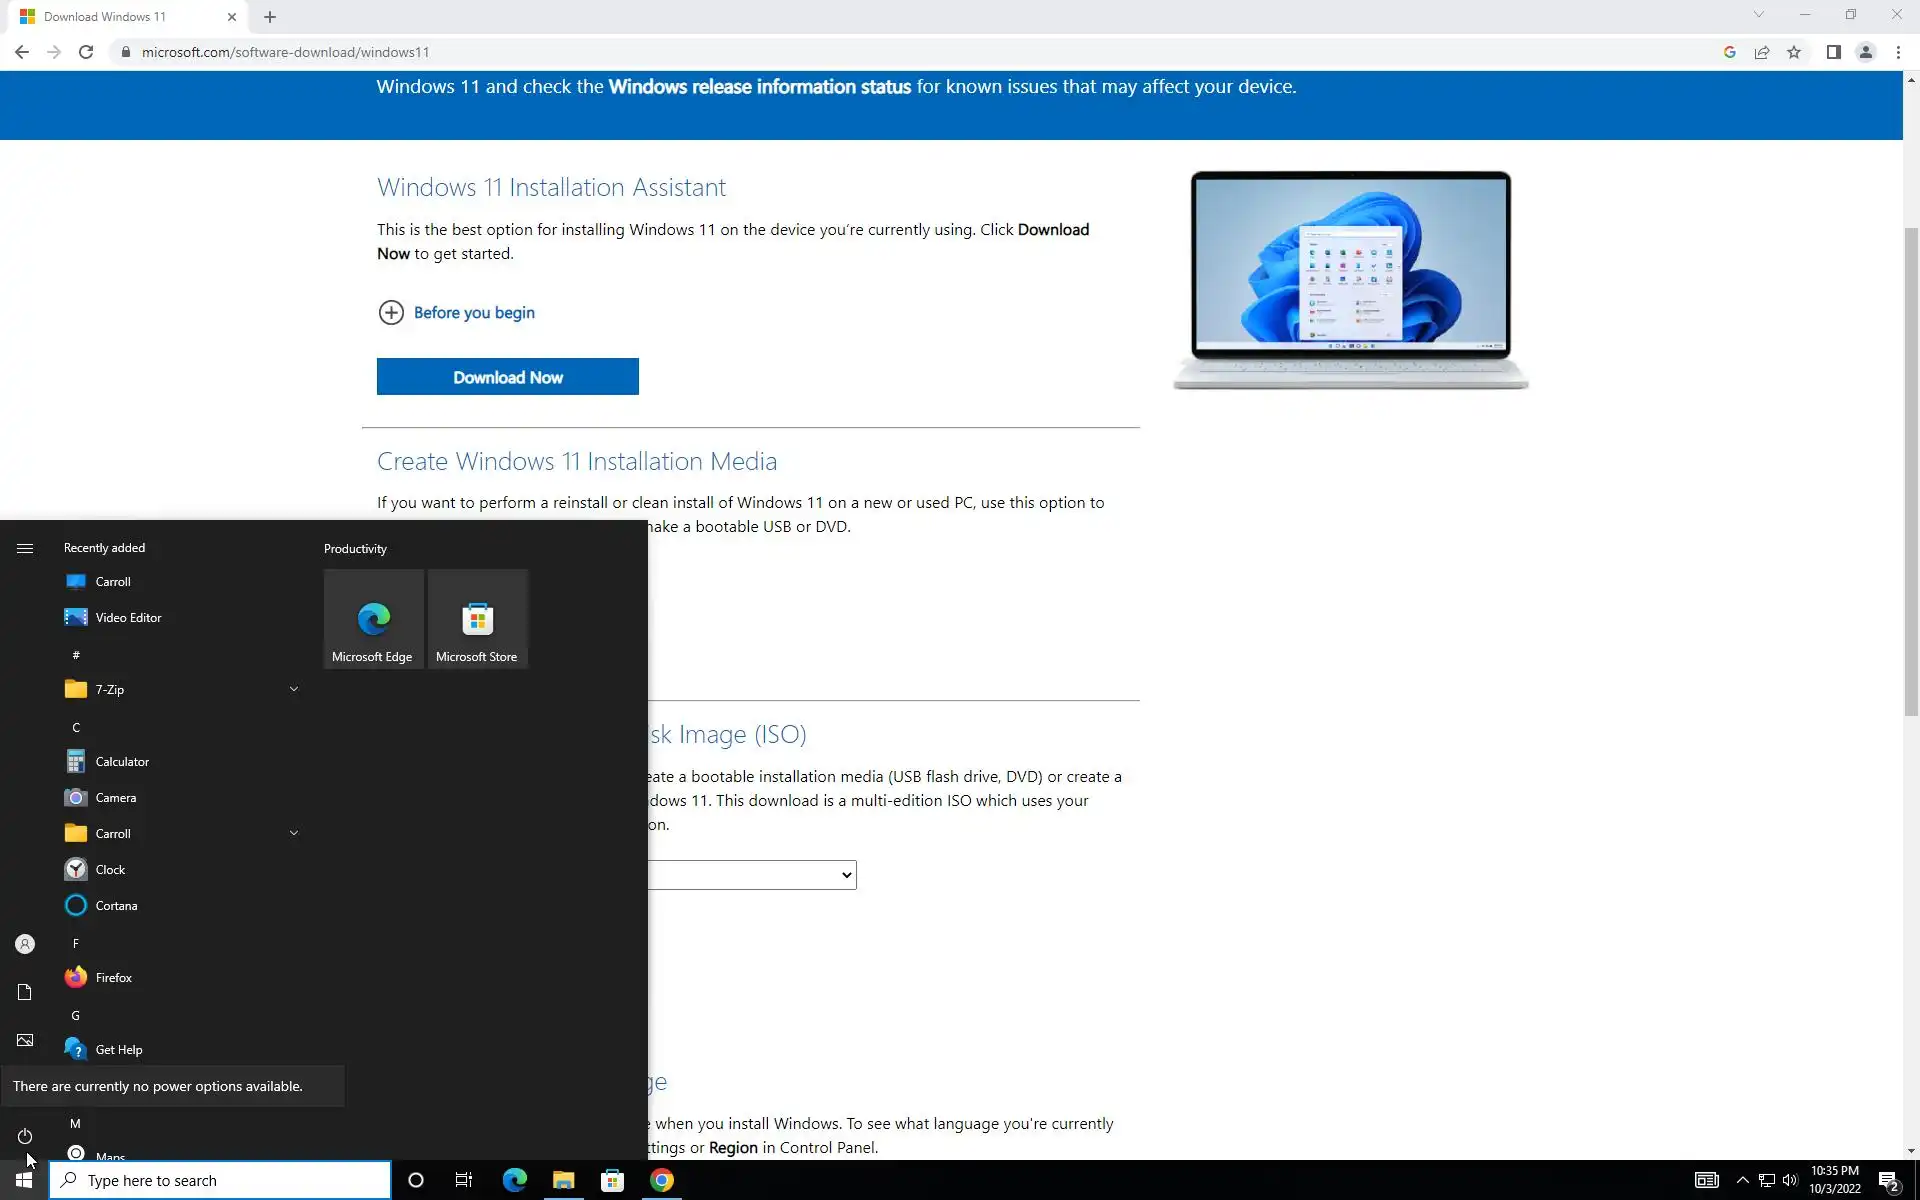Toggle the Chrome side panel icon
The image size is (1920, 1200).
click(1833, 52)
